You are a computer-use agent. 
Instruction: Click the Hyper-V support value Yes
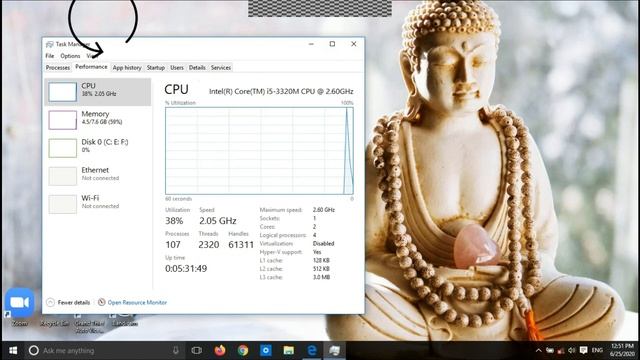(x=317, y=252)
